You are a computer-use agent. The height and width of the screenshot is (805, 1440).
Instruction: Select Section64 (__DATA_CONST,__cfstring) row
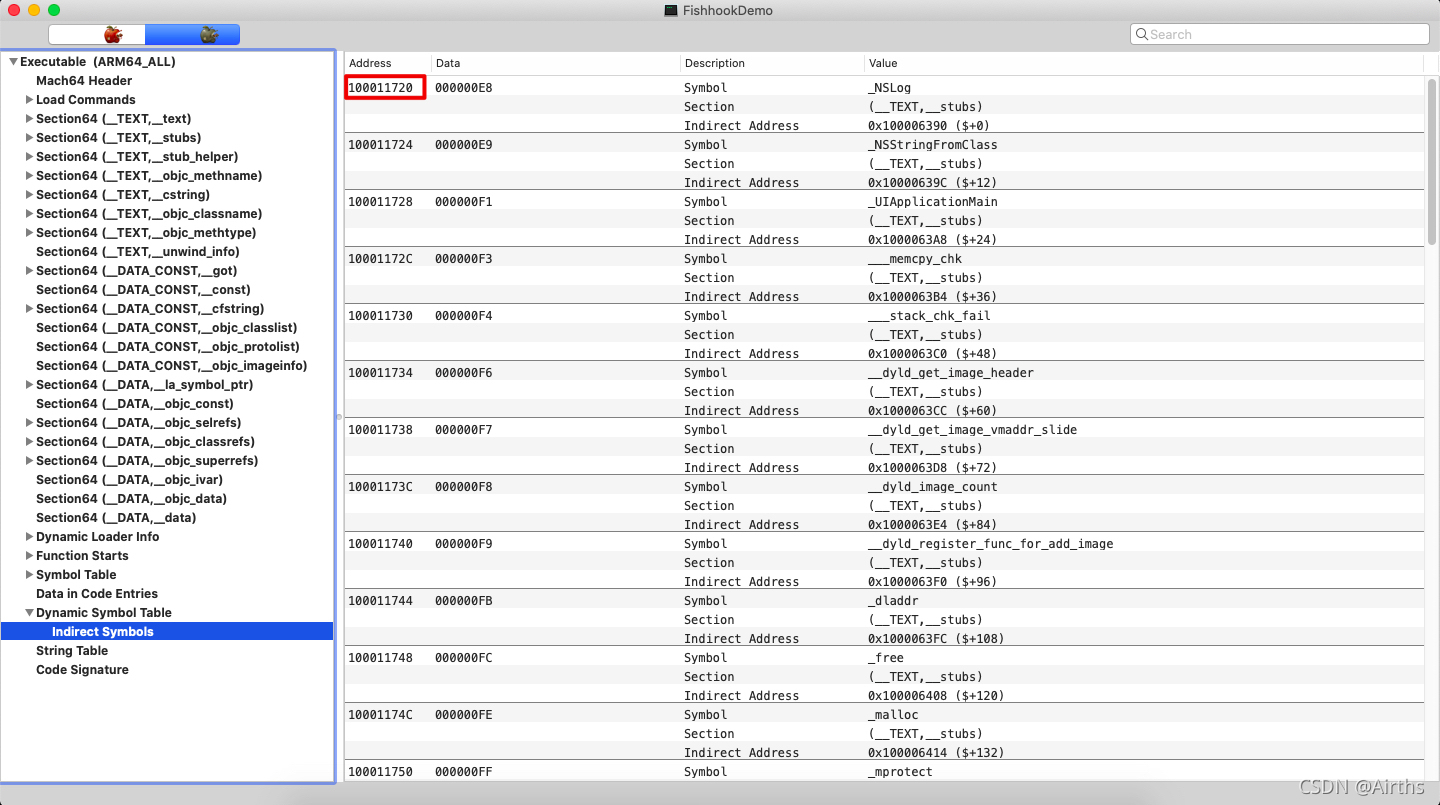click(x=167, y=309)
